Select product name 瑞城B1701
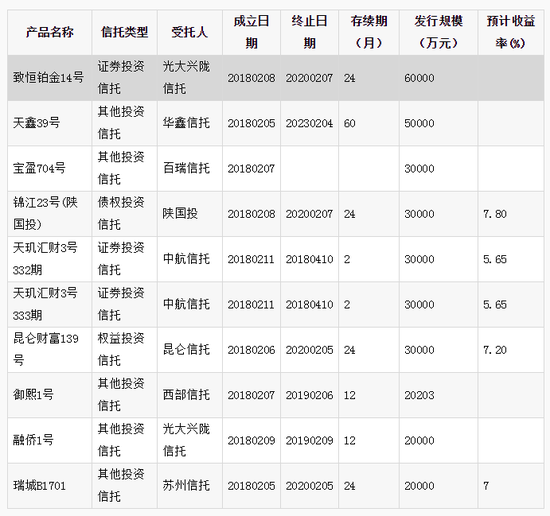 pyautogui.click(x=39, y=485)
